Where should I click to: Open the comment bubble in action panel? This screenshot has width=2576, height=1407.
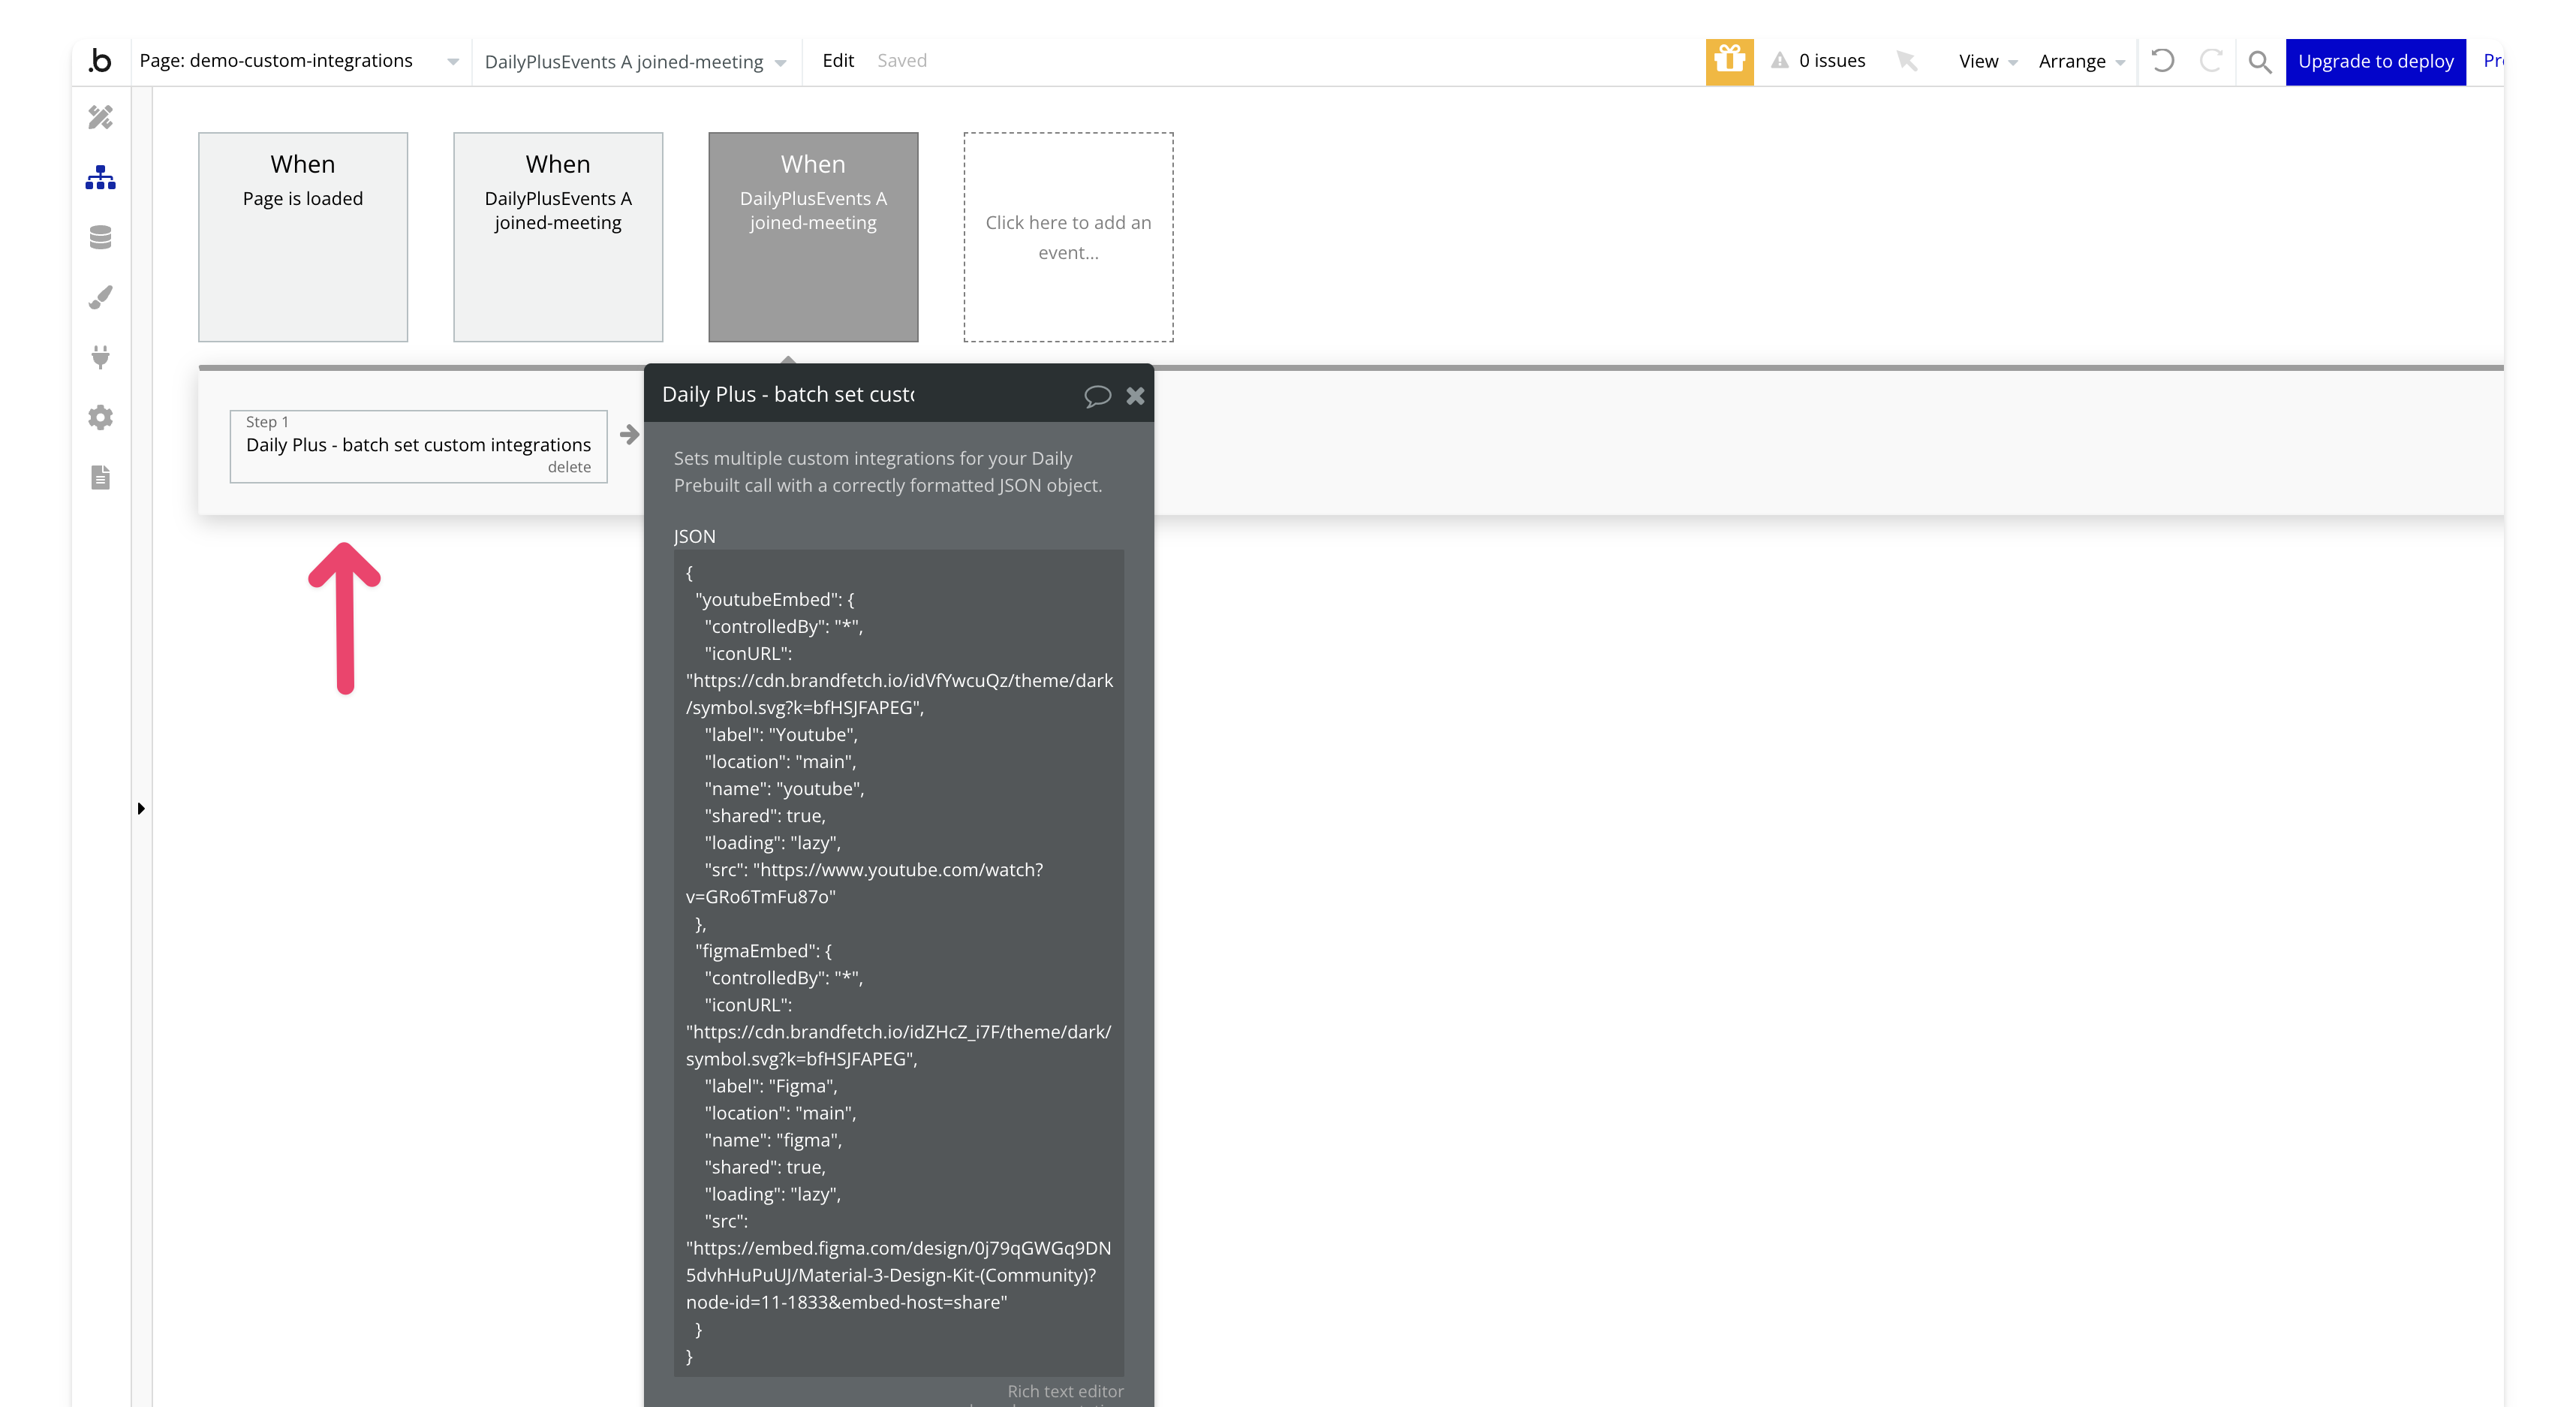1097,396
